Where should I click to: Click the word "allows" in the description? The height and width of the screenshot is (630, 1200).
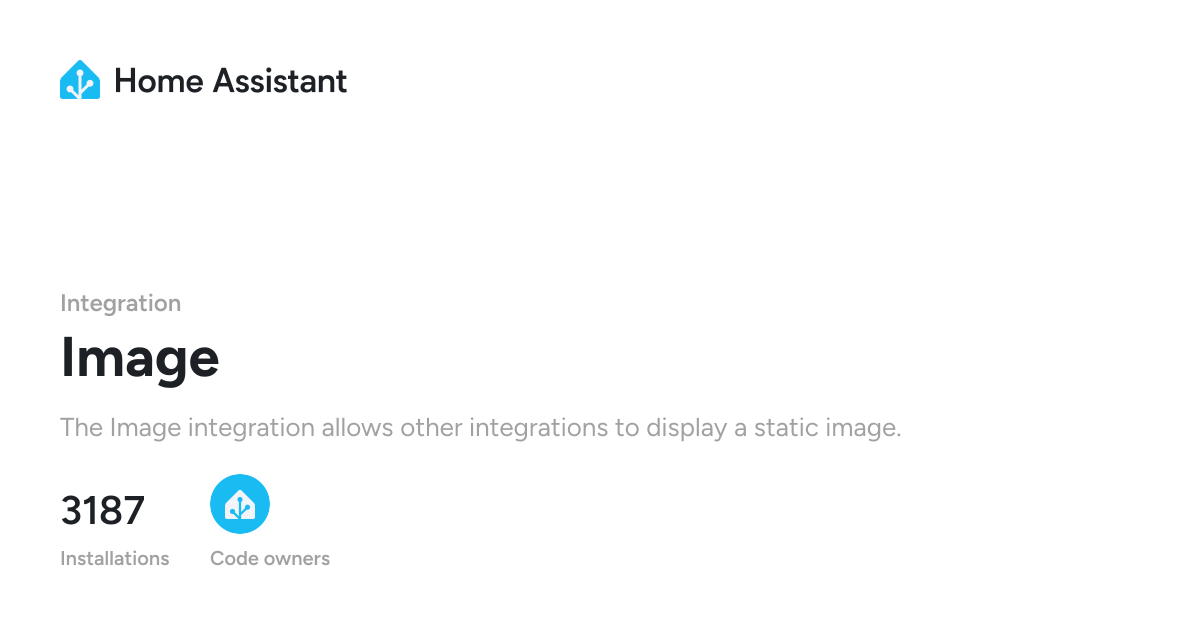pyautogui.click(x=357, y=428)
